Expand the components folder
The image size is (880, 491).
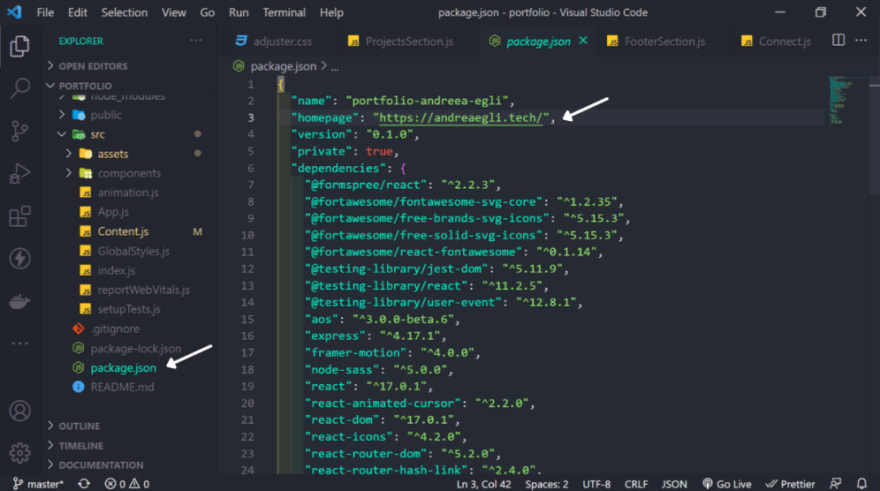click(129, 173)
